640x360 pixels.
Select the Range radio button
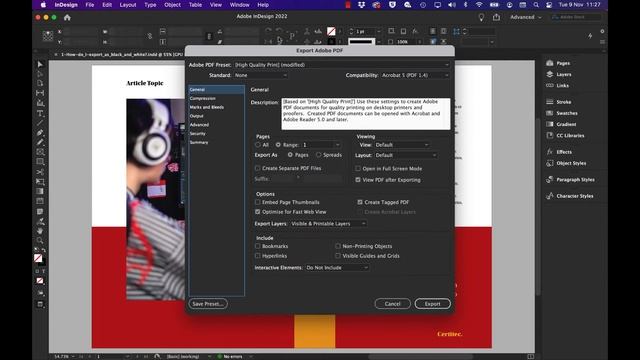(278, 145)
